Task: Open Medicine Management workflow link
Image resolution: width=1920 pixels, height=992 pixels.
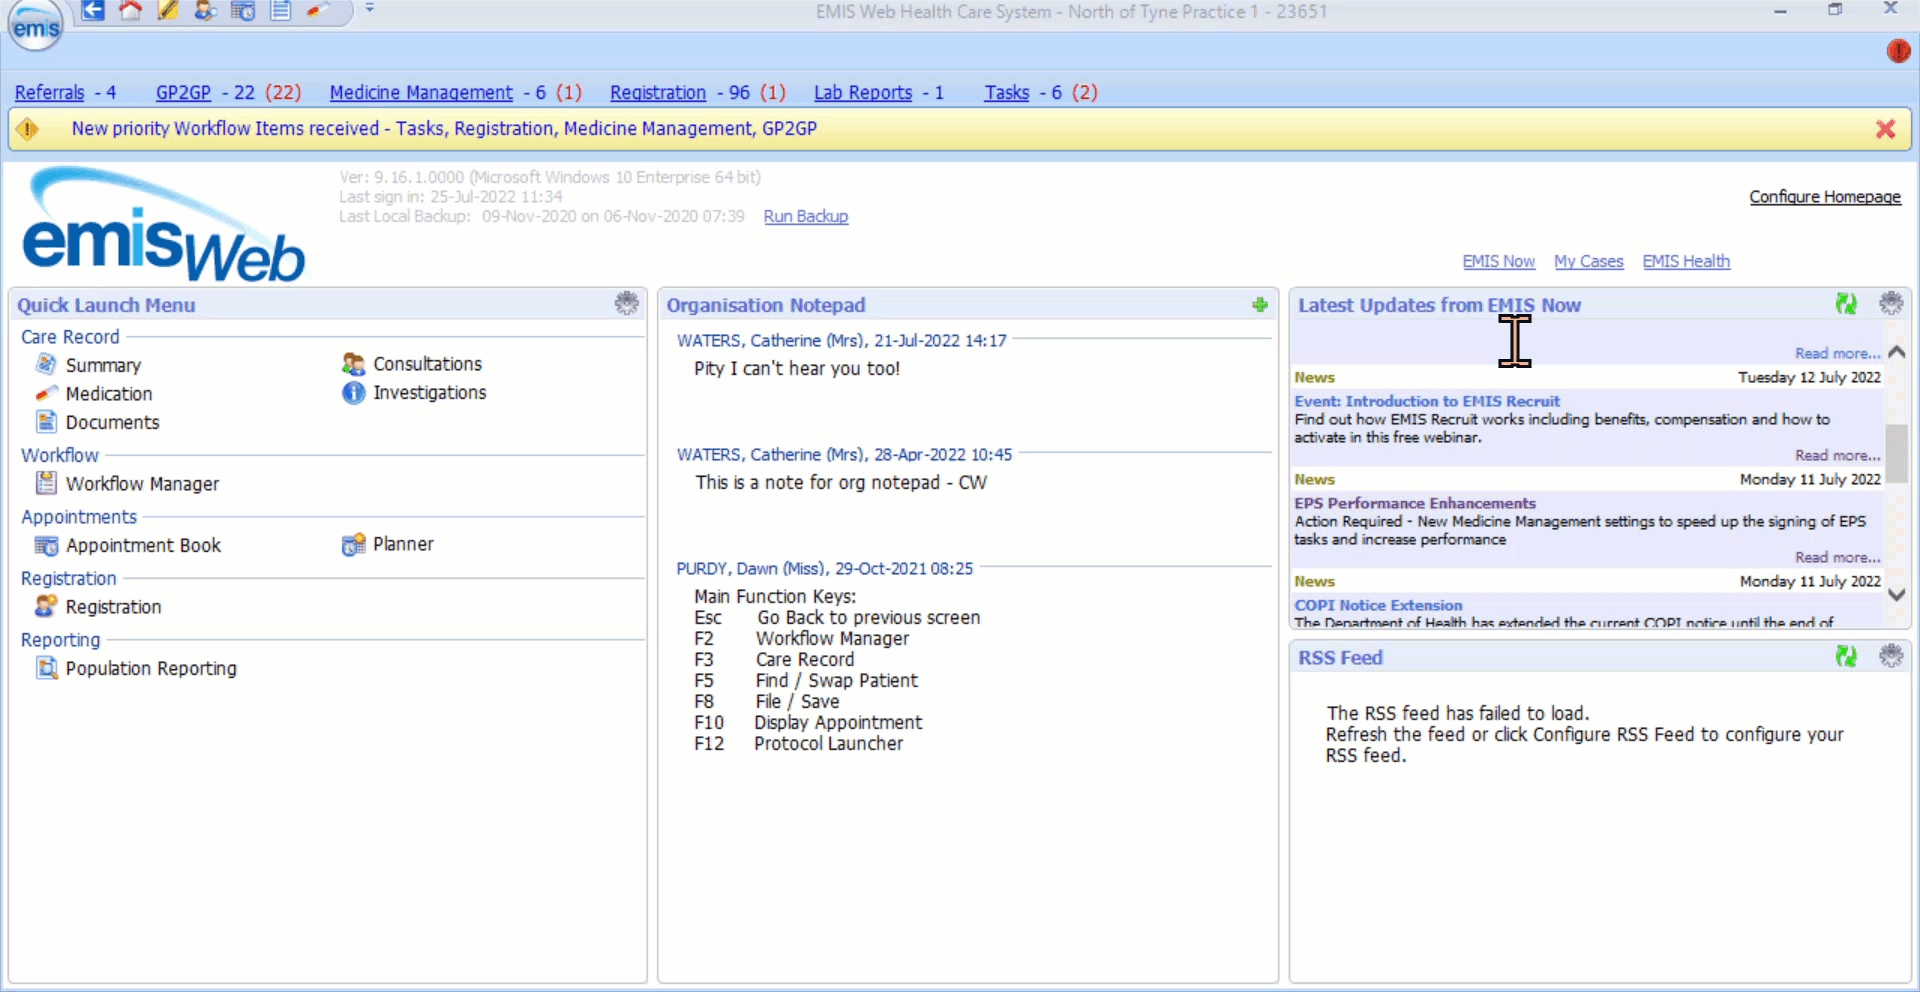Action: coord(421,92)
